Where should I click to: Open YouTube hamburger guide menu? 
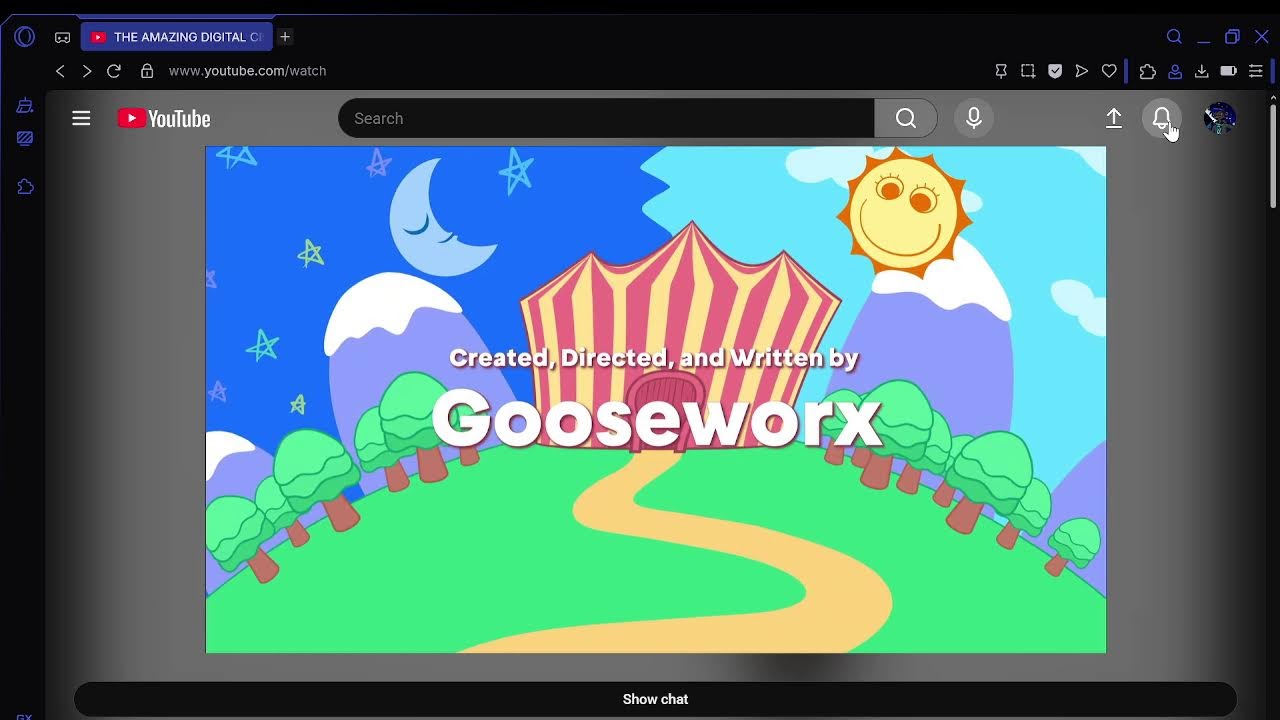(81, 118)
